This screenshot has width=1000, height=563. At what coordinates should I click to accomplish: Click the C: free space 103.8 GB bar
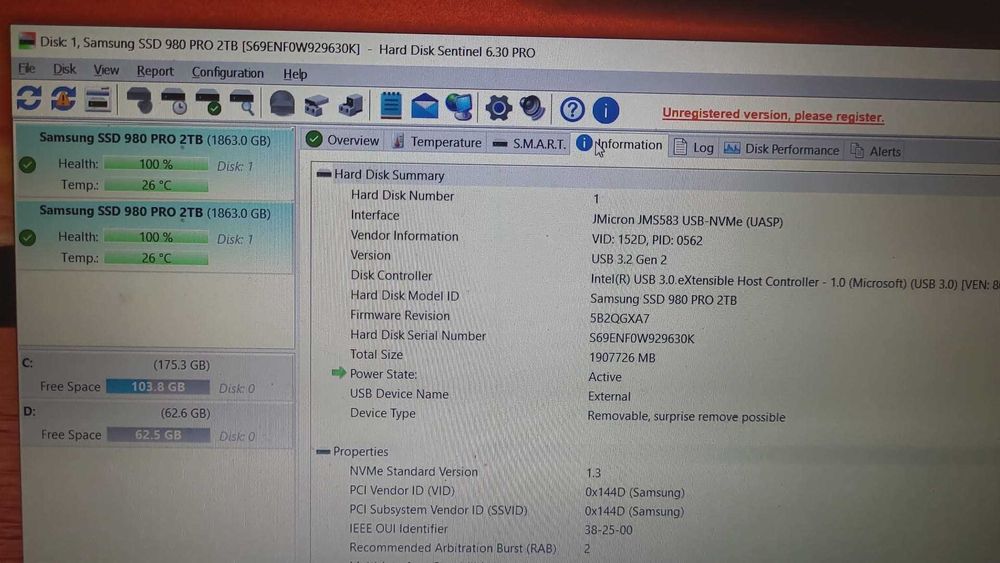coord(158,387)
